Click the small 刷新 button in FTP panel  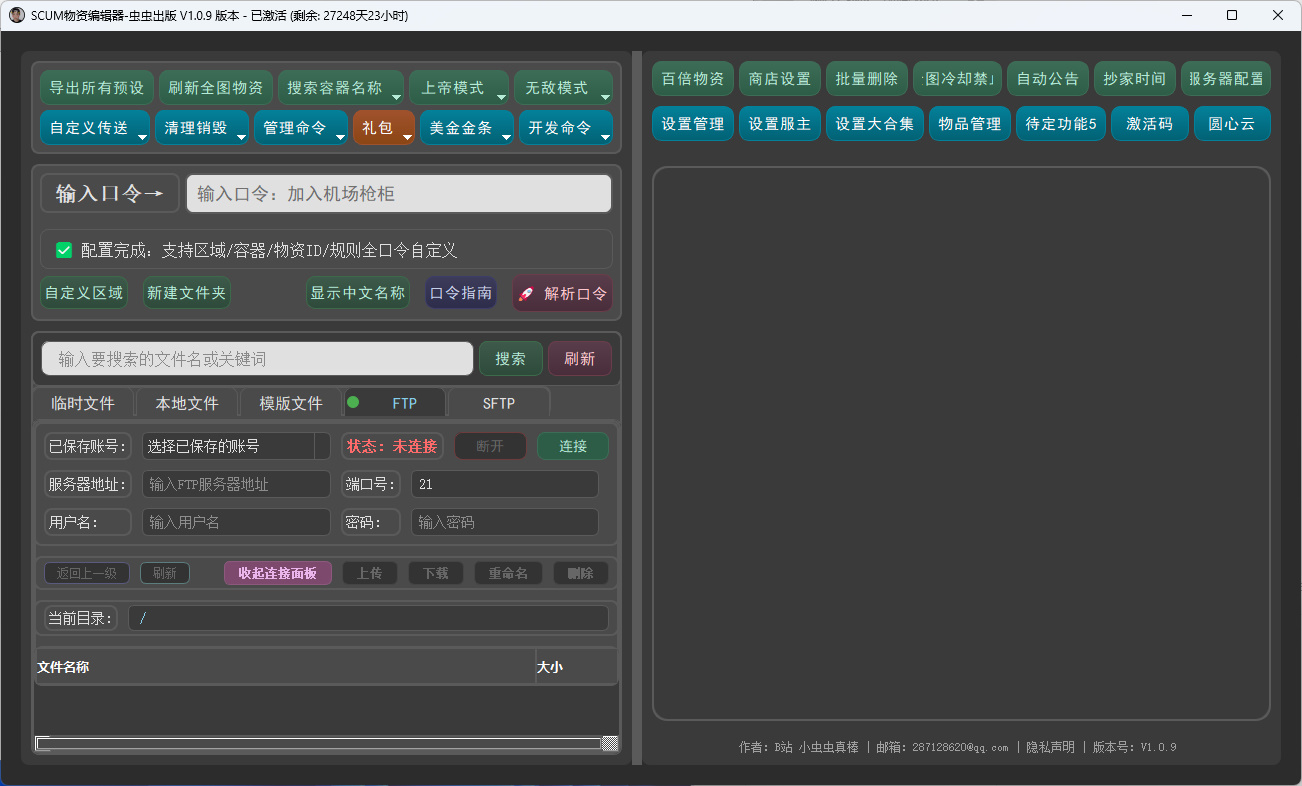[165, 573]
